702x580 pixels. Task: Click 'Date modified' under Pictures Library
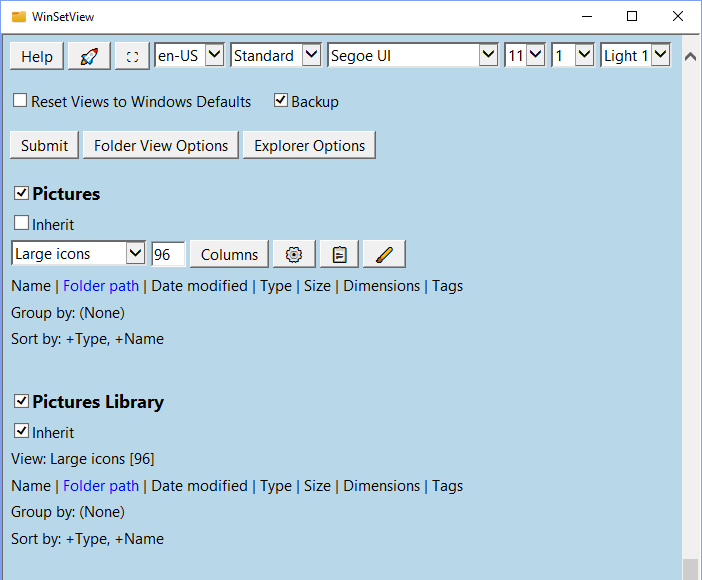point(199,485)
